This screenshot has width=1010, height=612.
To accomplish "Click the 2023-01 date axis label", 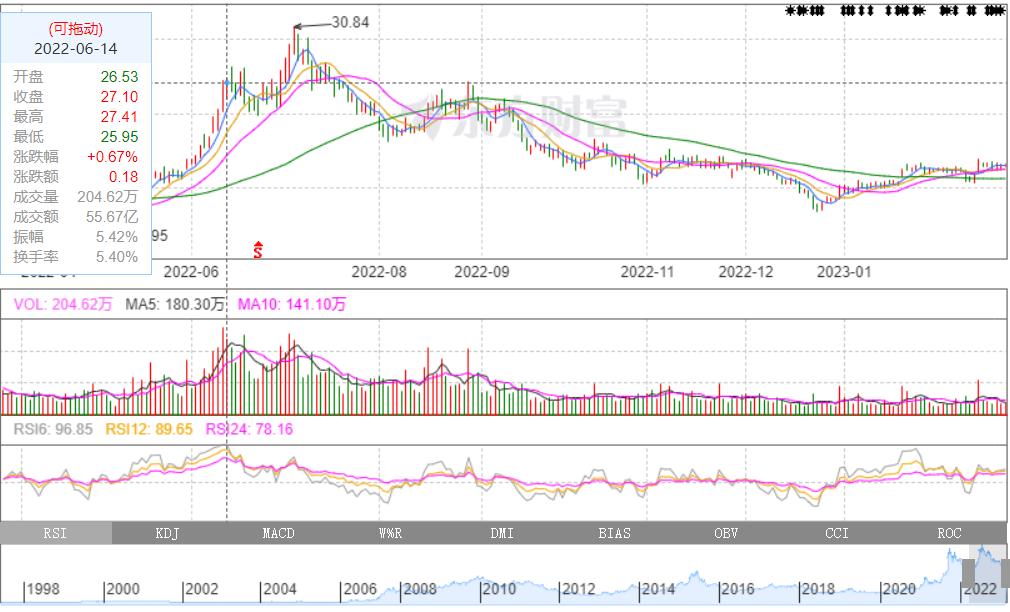I will (x=844, y=272).
